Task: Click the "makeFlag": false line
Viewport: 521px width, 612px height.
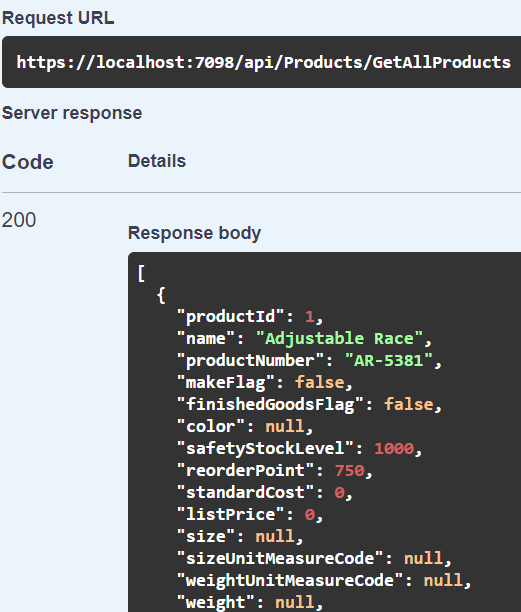Action: (265, 382)
